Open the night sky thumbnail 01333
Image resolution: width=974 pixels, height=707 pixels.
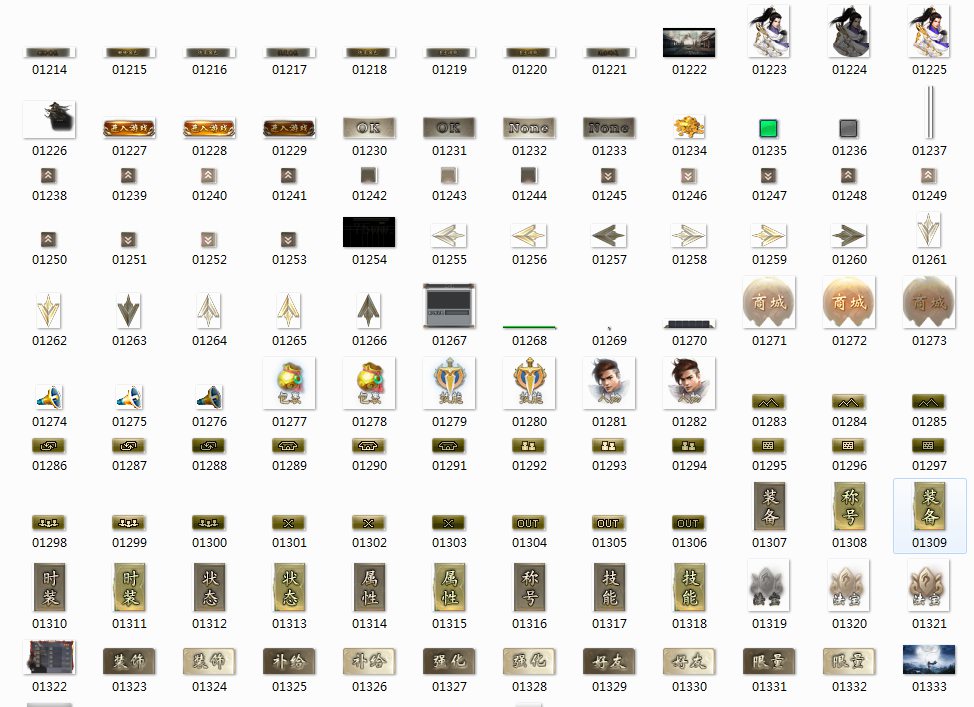928,660
